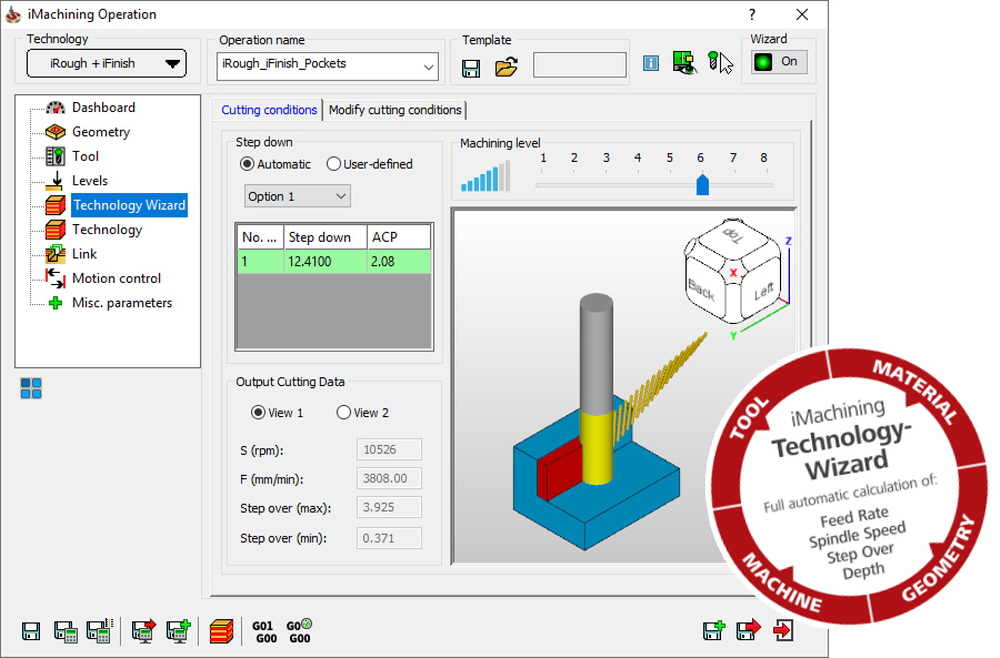
Task: Click the signal bars machining level icon
Action: pyautogui.click(x=485, y=177)
